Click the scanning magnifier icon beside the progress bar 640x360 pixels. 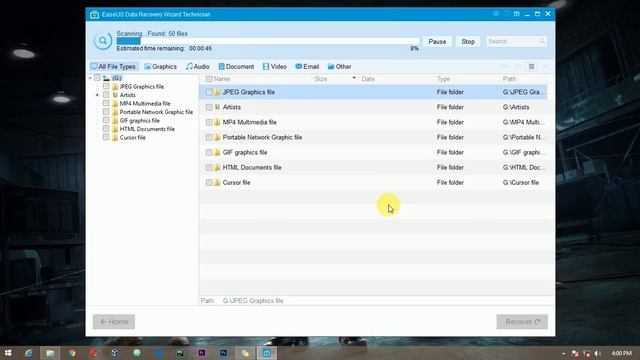(102, 41)
